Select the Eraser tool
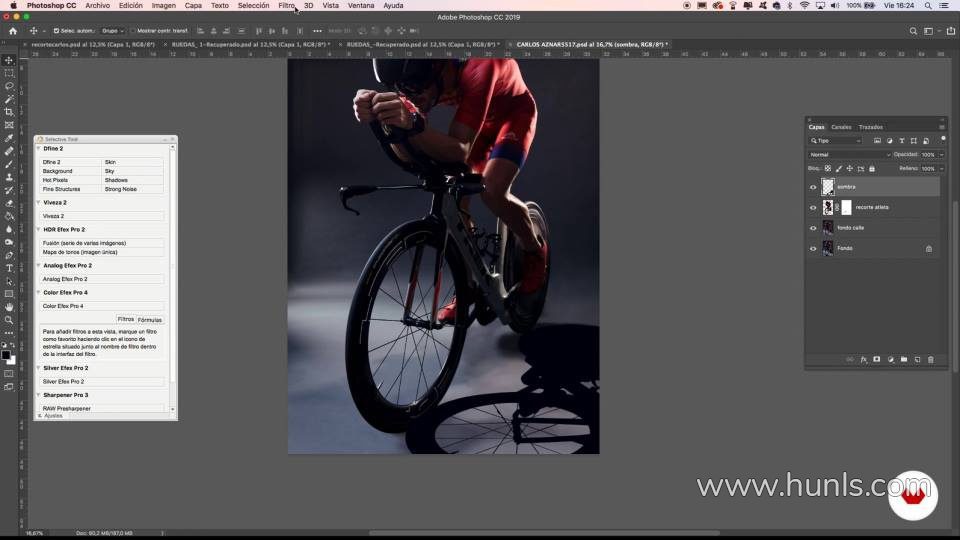The image size is (960, 540). [9, 203]
